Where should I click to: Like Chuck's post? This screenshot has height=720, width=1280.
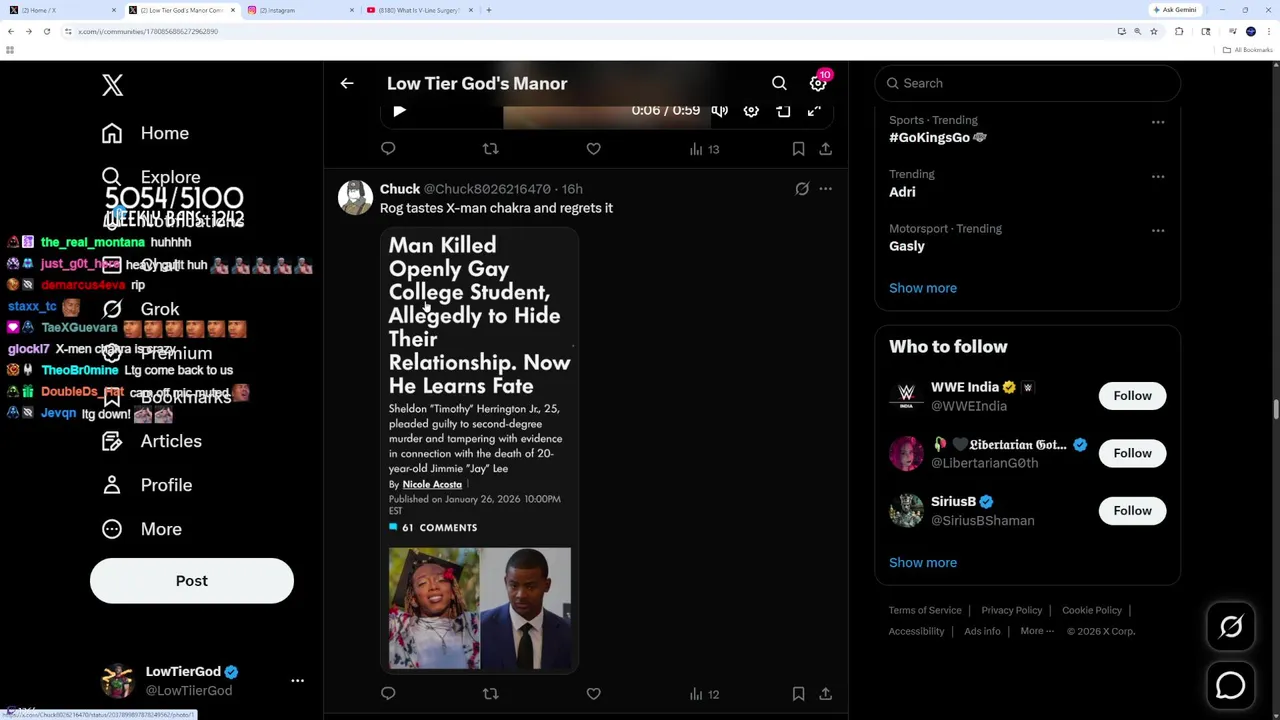(593, 693)
